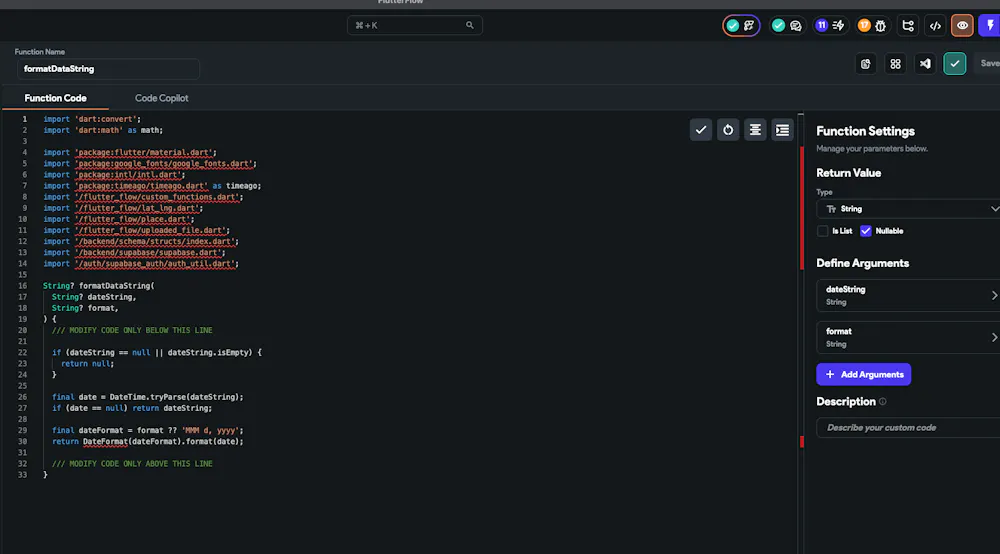The image size is (1000, 554).
Task: Click the google_fonts import on line 5
Action: point(150,164)
